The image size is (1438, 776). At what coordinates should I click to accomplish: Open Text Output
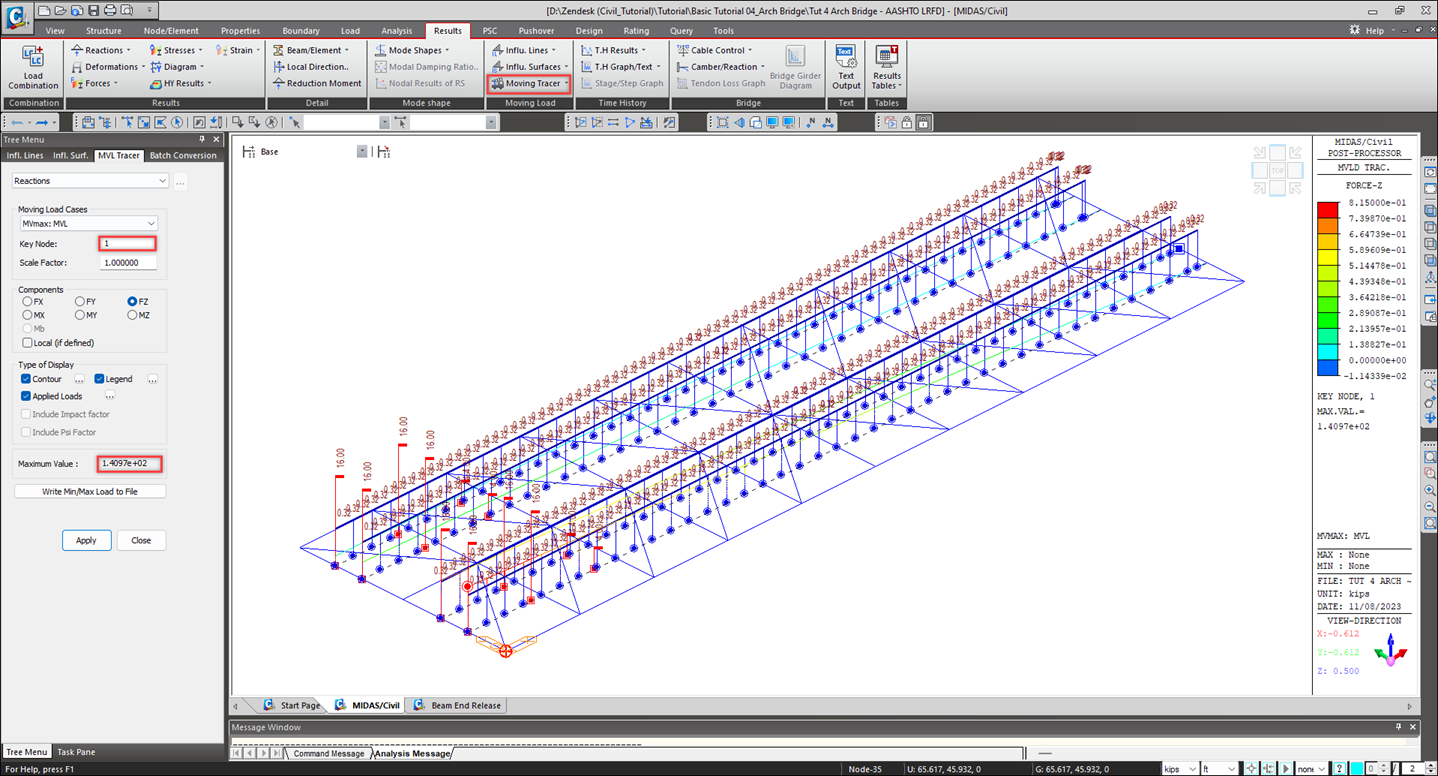click(846, 68)
